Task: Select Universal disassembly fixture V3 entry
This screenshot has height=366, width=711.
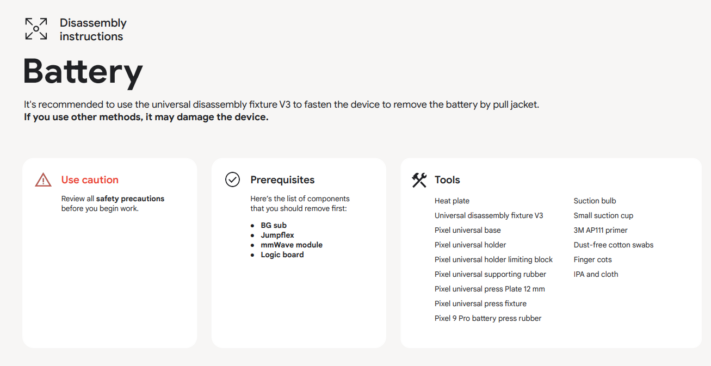Action: click(x=488, y=216)
